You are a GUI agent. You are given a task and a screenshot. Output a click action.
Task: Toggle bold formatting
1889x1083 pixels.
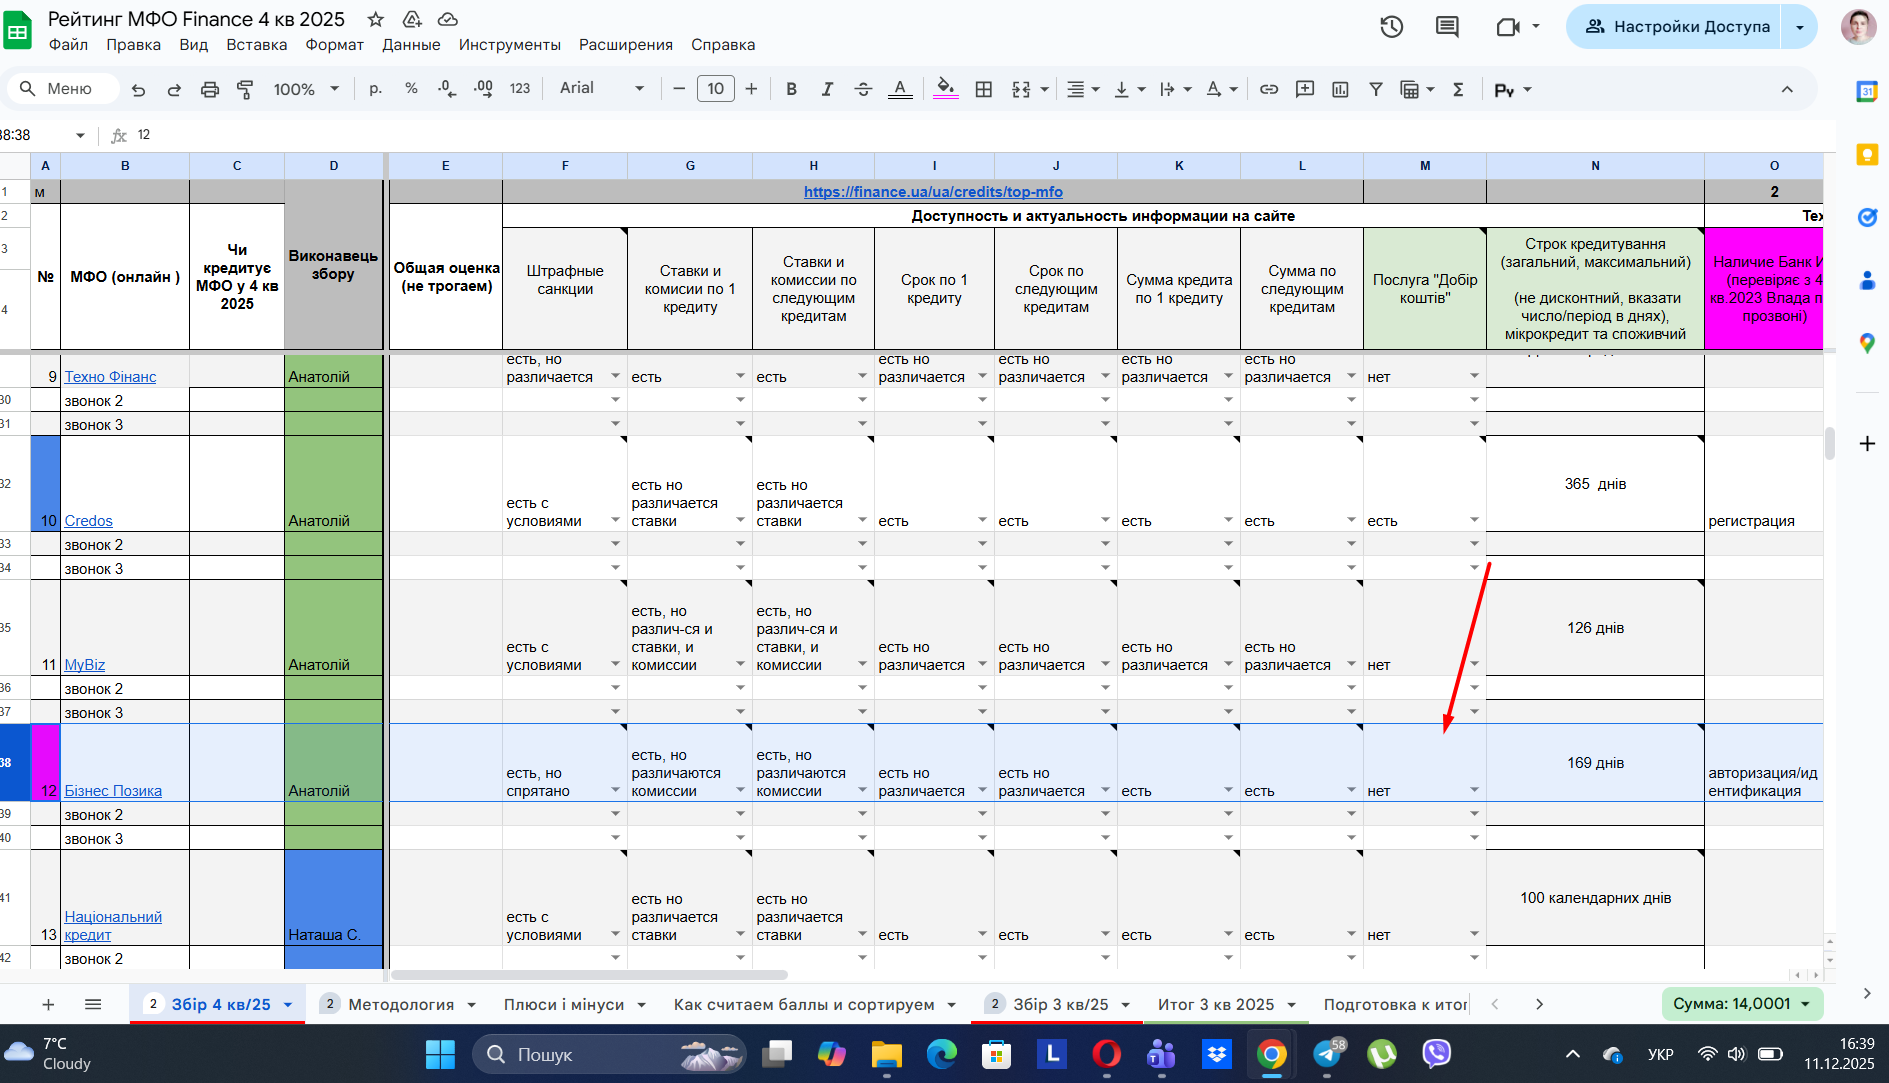pyautogui.click(x=791, y=89)
